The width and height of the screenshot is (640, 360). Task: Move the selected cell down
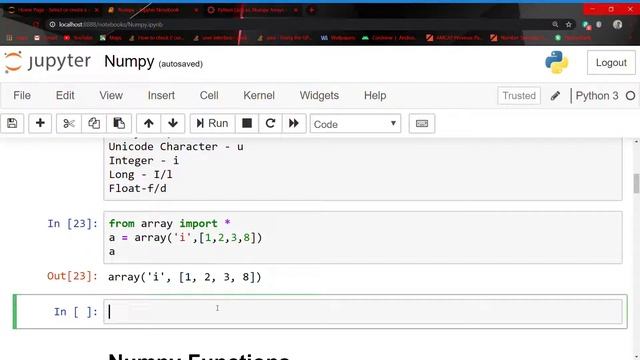[173, 123]
